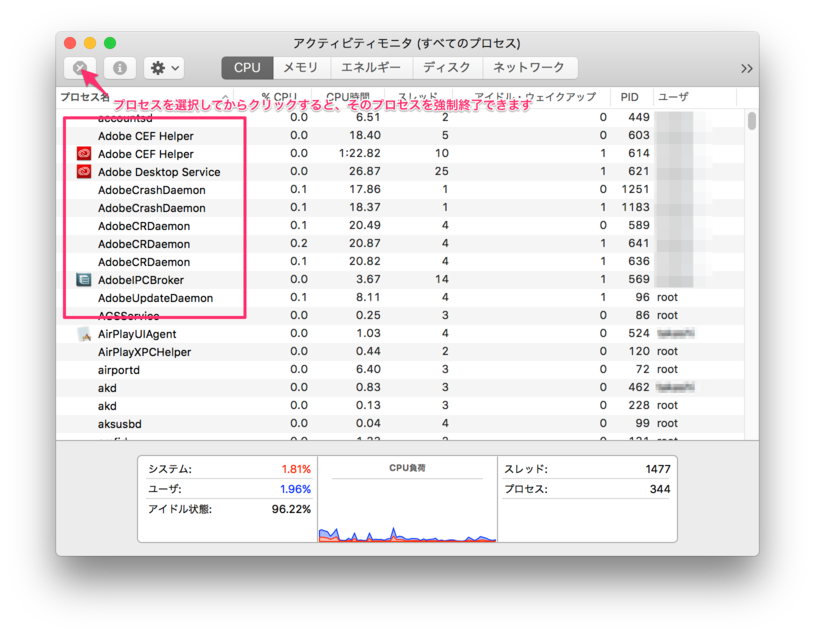Click the スレッド count 1477
The image size is (815, 636).
pos(658,469)
